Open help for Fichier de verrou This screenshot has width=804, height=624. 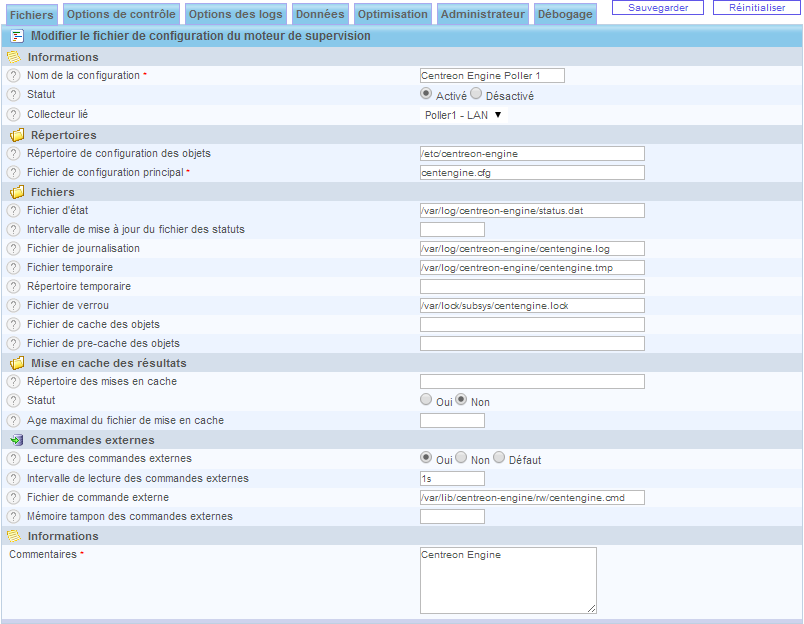pos(13,306)
